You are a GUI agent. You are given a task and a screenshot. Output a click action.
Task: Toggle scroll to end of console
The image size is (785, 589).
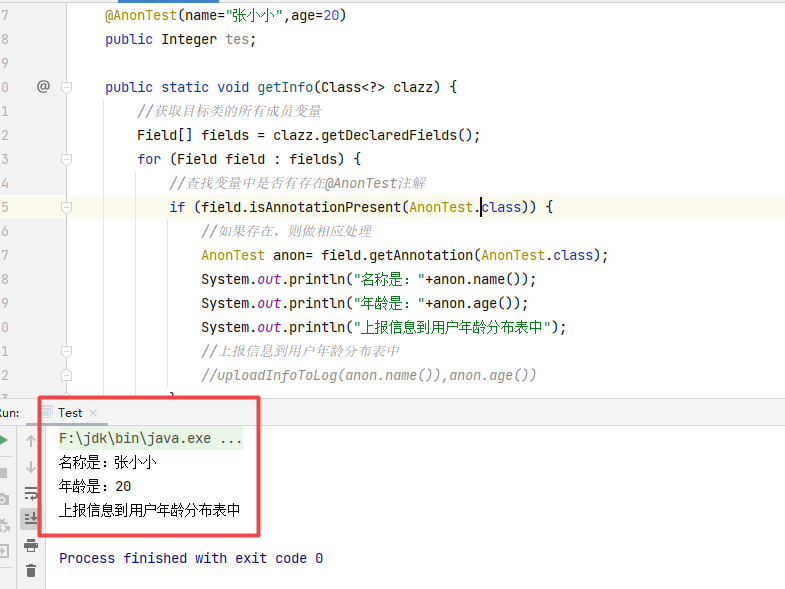pyautogui.click(x=31, y=518)
